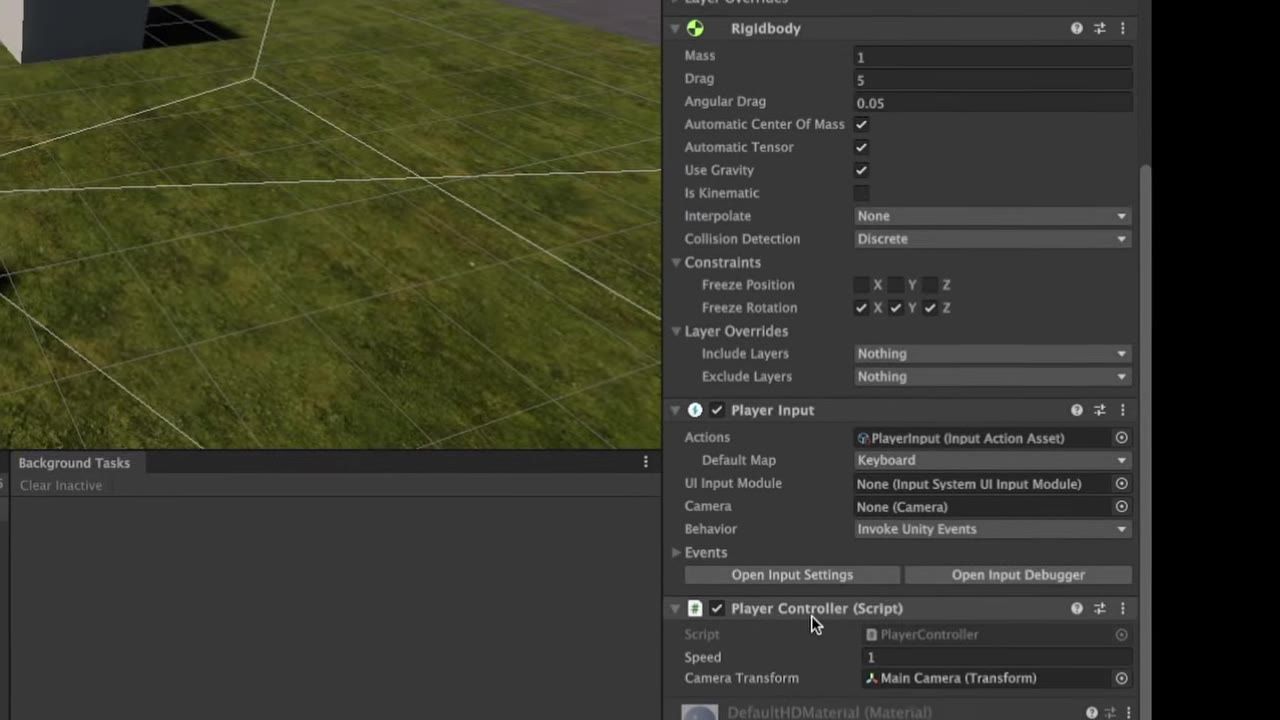1280x720 pixels.
Task: Open the Collision Detection dropdown
Action: click(x=992, y=239)
